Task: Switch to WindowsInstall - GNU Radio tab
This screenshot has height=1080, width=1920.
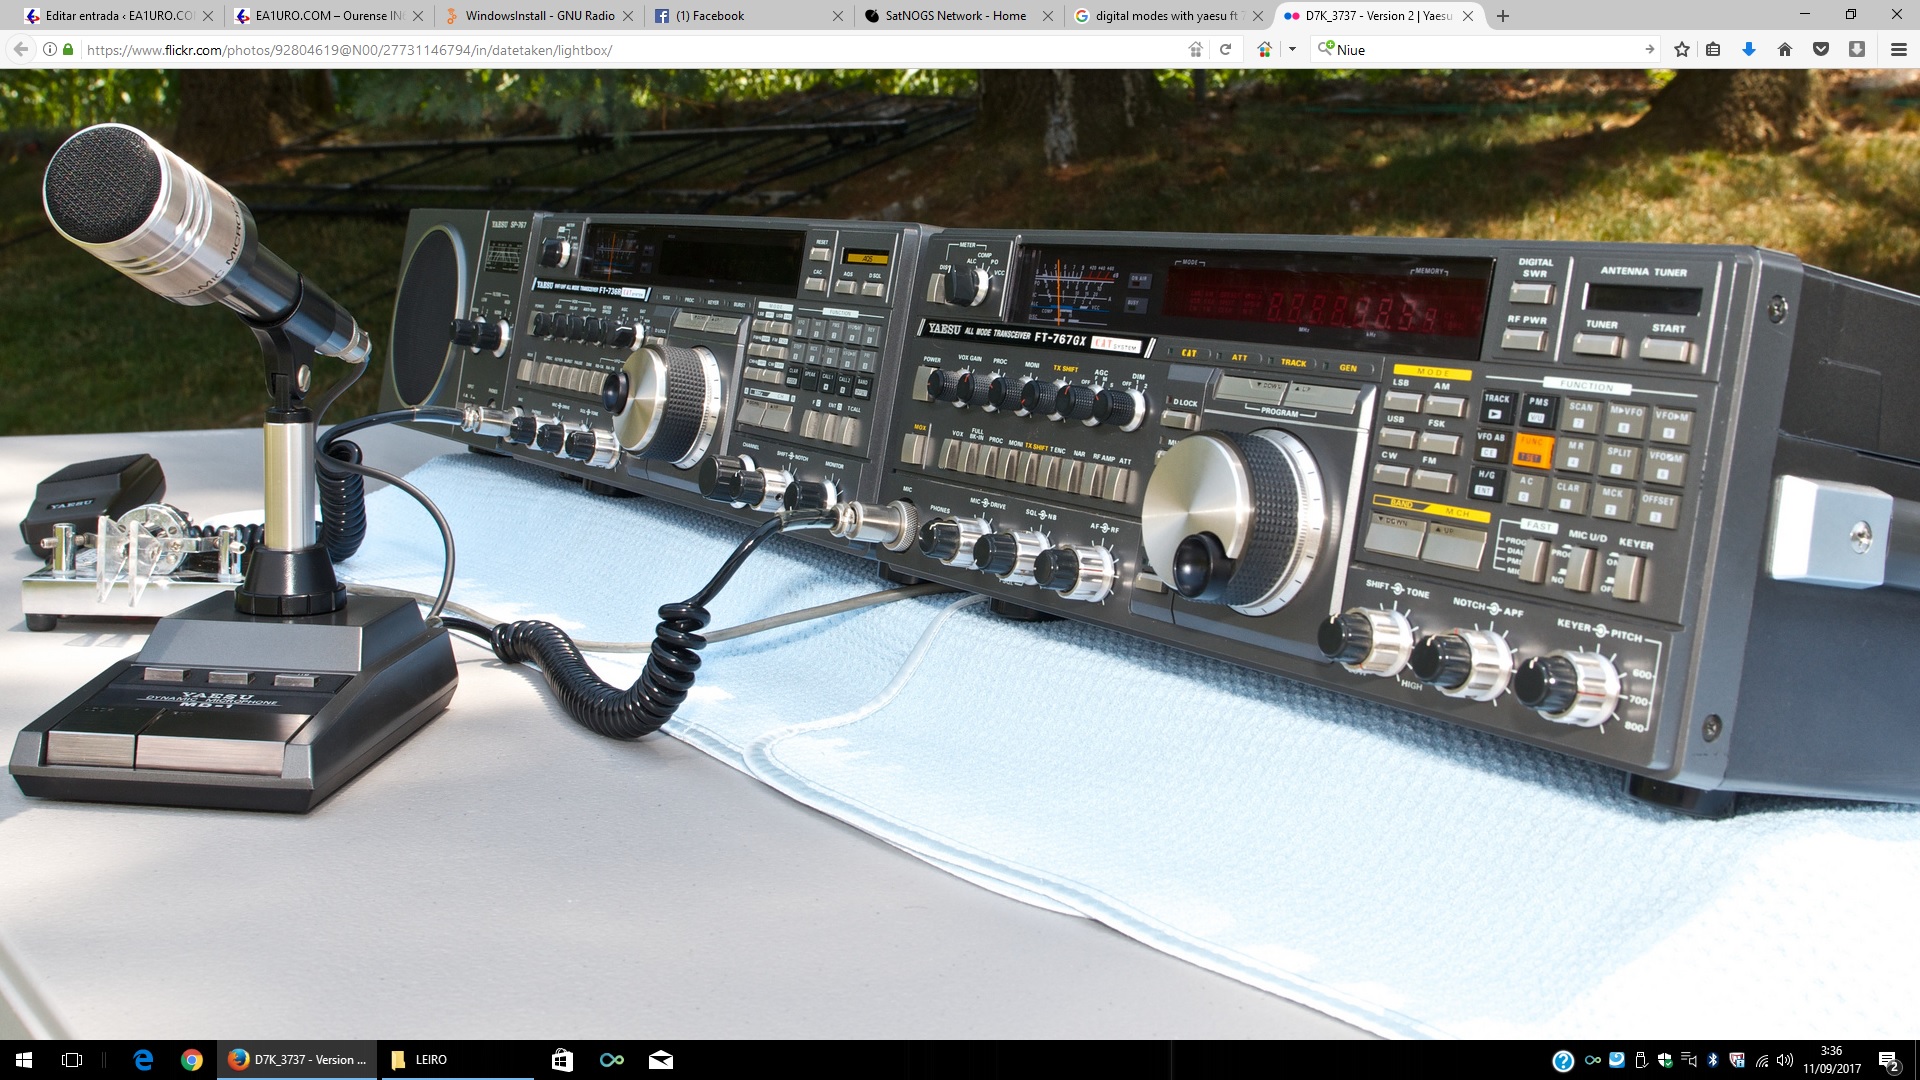Action: (539, 16)
